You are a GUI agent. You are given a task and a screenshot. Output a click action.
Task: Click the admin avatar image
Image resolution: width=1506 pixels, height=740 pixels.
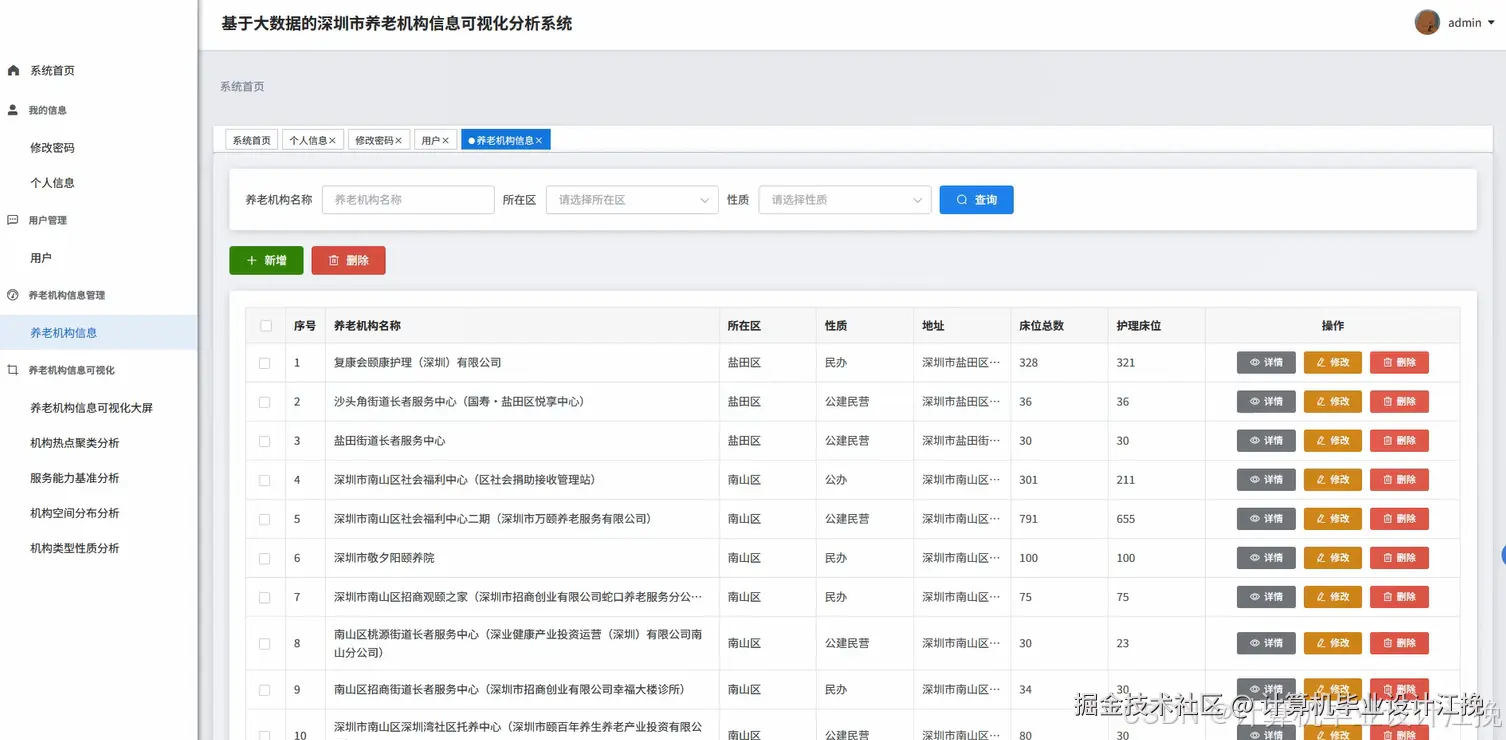[1427, 22]
